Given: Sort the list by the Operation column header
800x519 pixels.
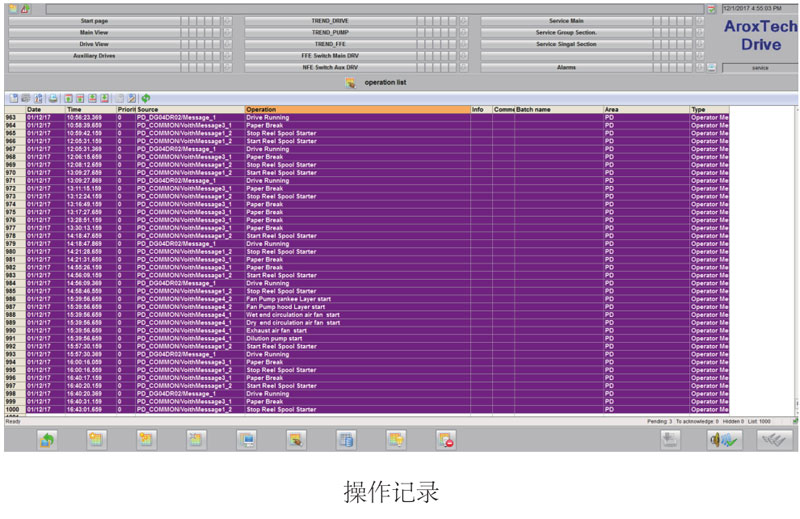Looking at the screenshot, I should pos(356,109).
